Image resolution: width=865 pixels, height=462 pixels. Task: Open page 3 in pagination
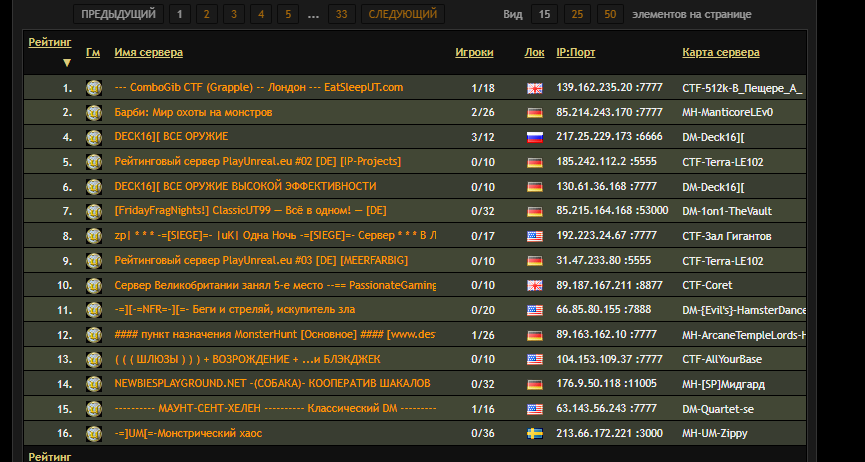click(x=234, y=14)
